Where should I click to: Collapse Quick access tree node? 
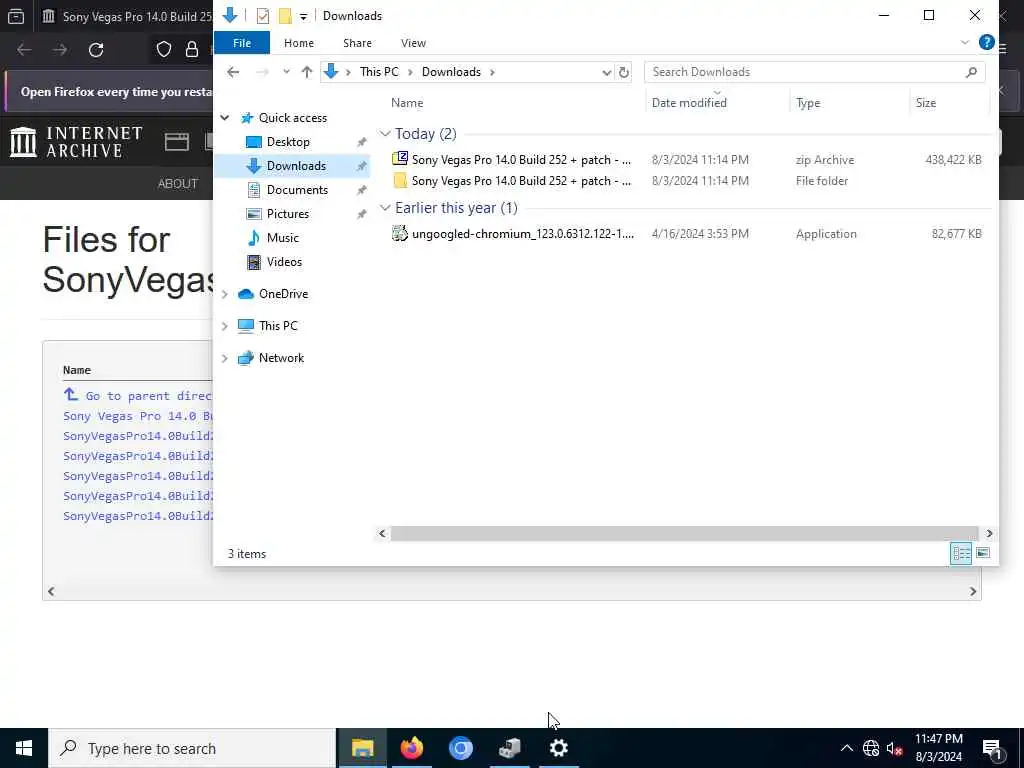pyautogui.click(x=225, y=118)
